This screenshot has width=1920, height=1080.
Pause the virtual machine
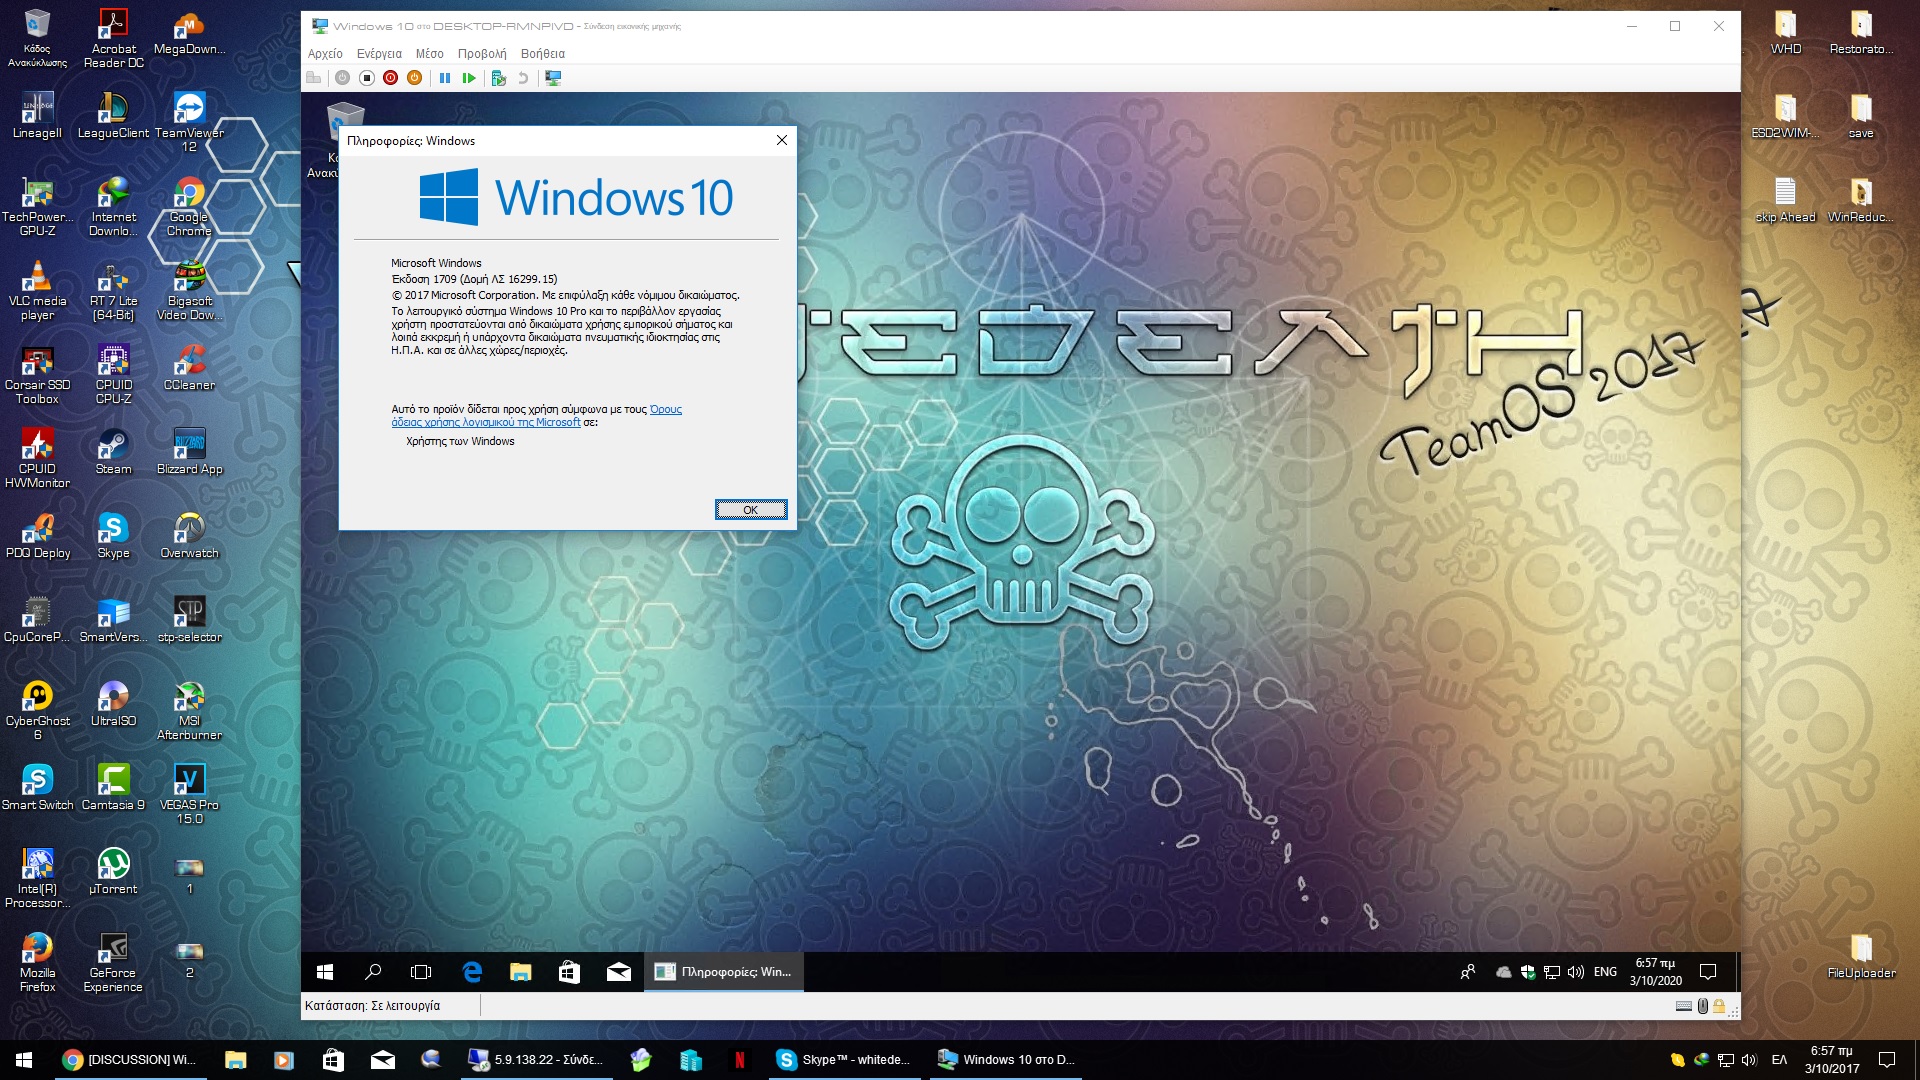point(445,78)
